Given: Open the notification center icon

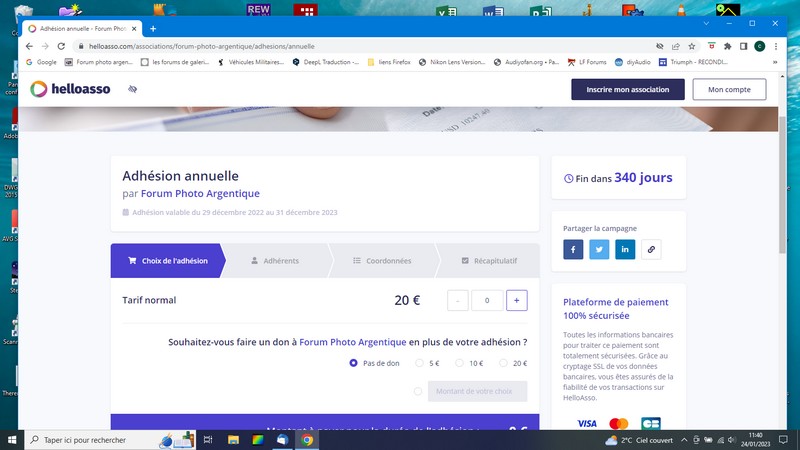Looking at the screenshot, I should coord(783,440).
